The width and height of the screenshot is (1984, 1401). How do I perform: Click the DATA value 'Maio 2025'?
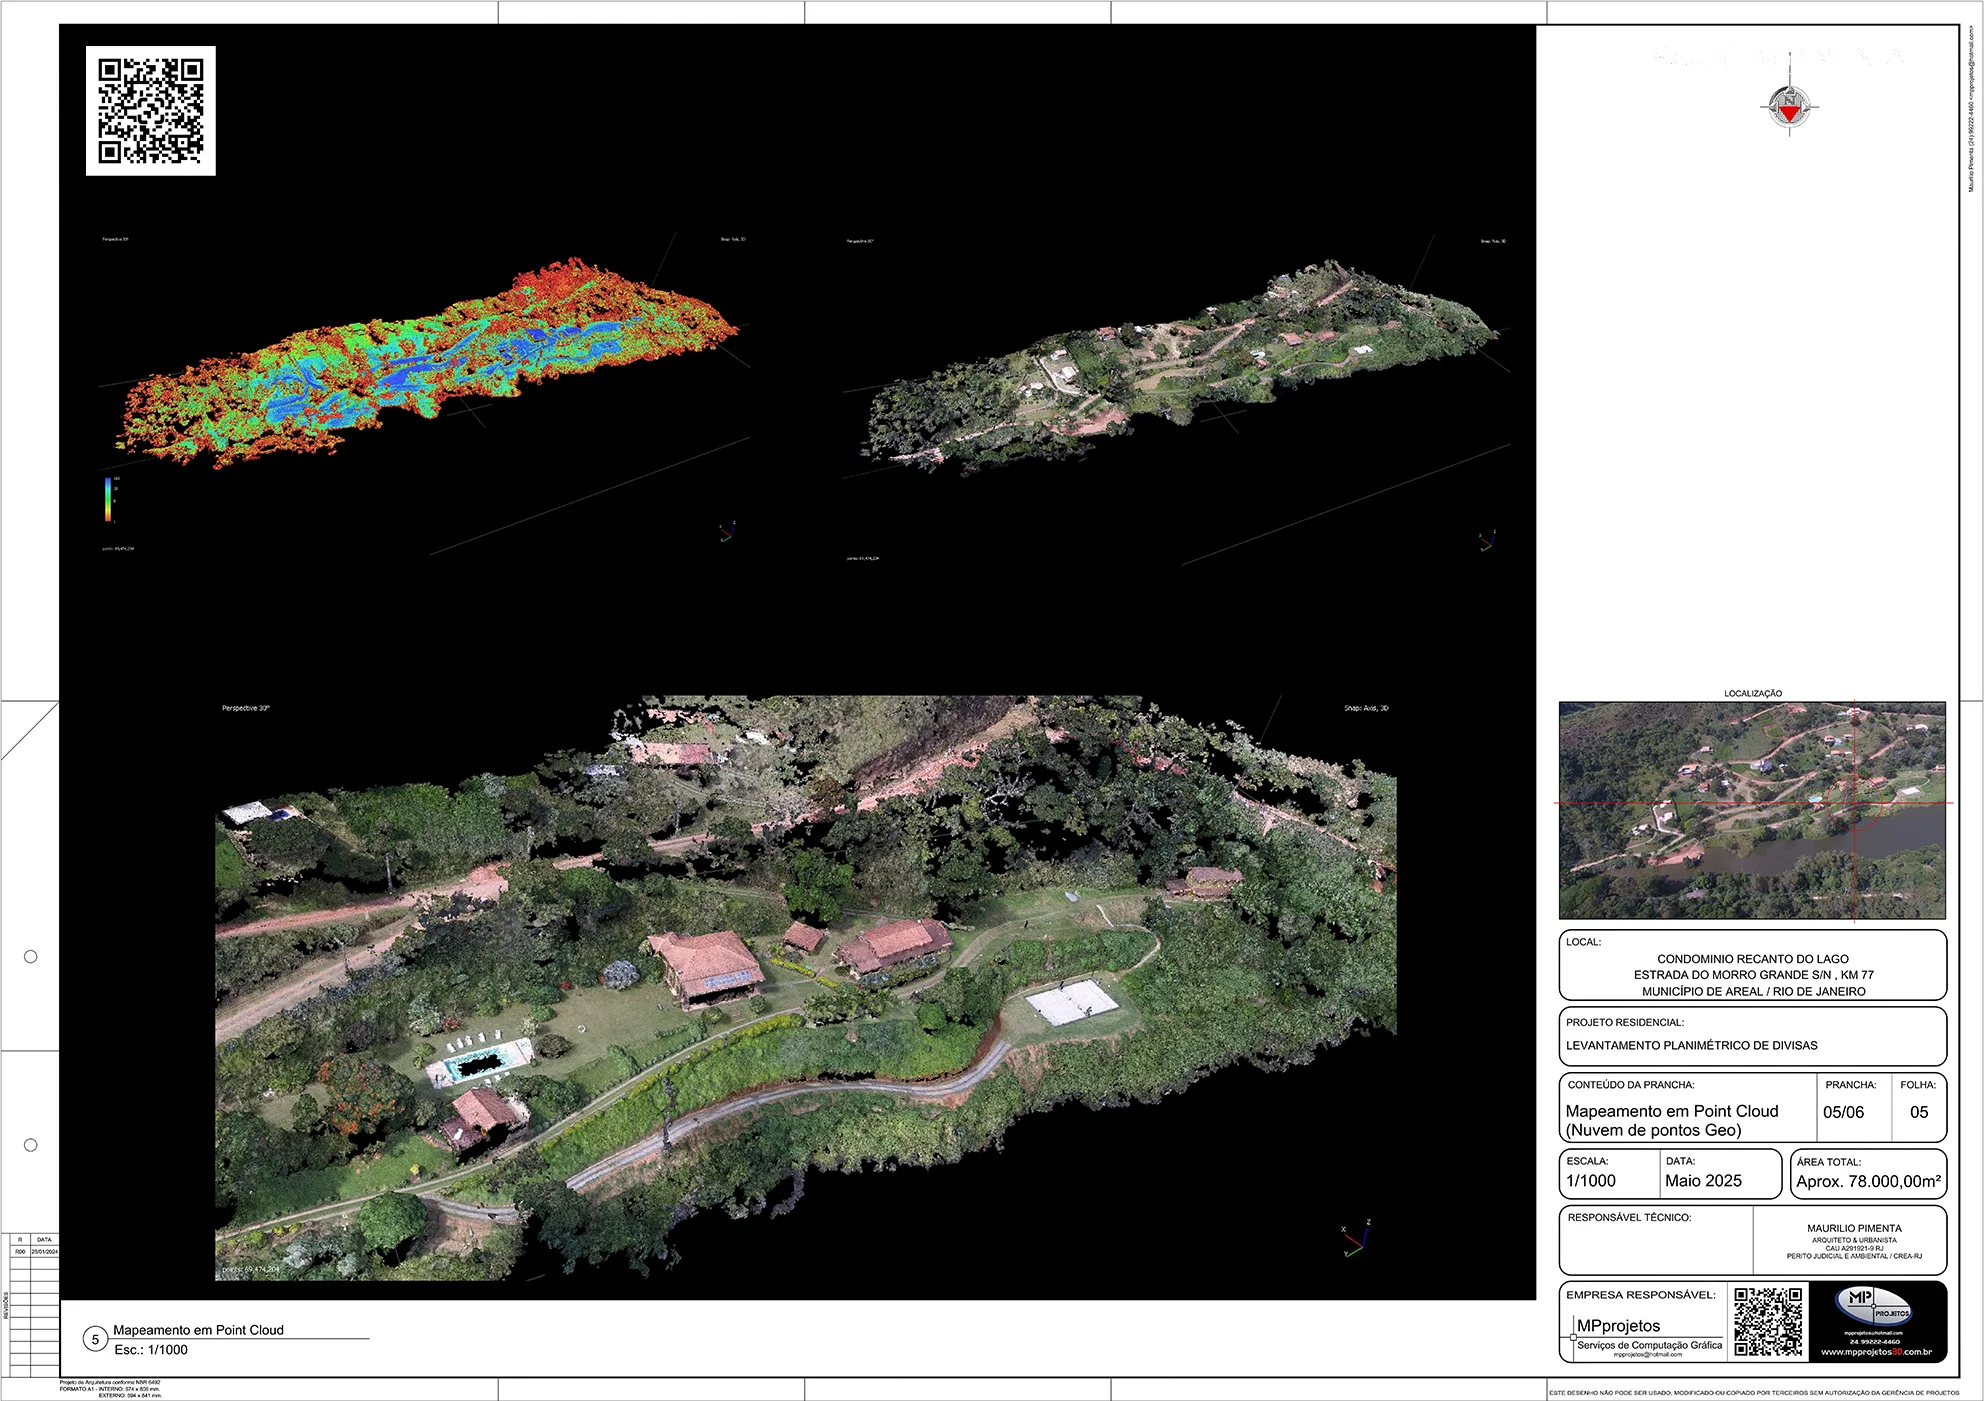pos(1703,1180)
